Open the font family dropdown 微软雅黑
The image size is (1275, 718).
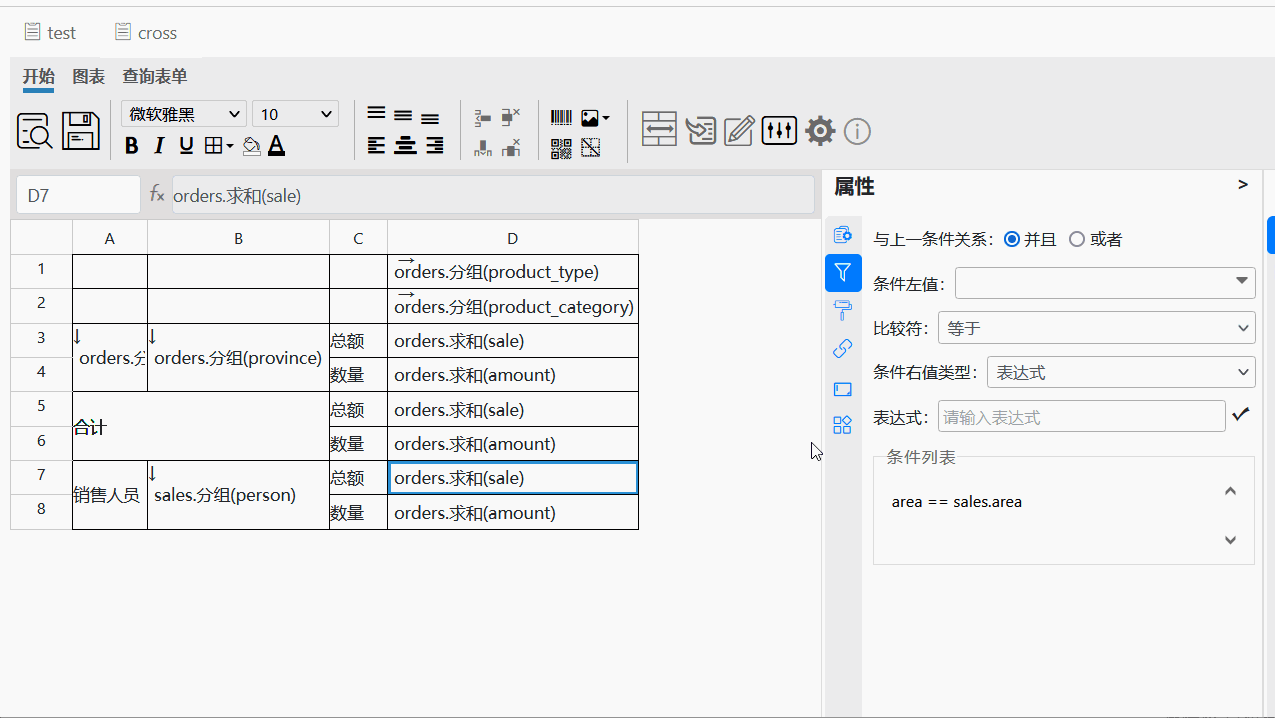[x=184, y=114]
